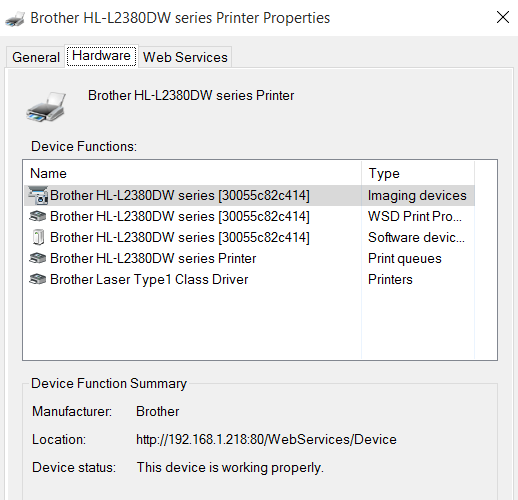
Task: Click the WebServices/Device location URL
Action: click(x=266, y=439)
